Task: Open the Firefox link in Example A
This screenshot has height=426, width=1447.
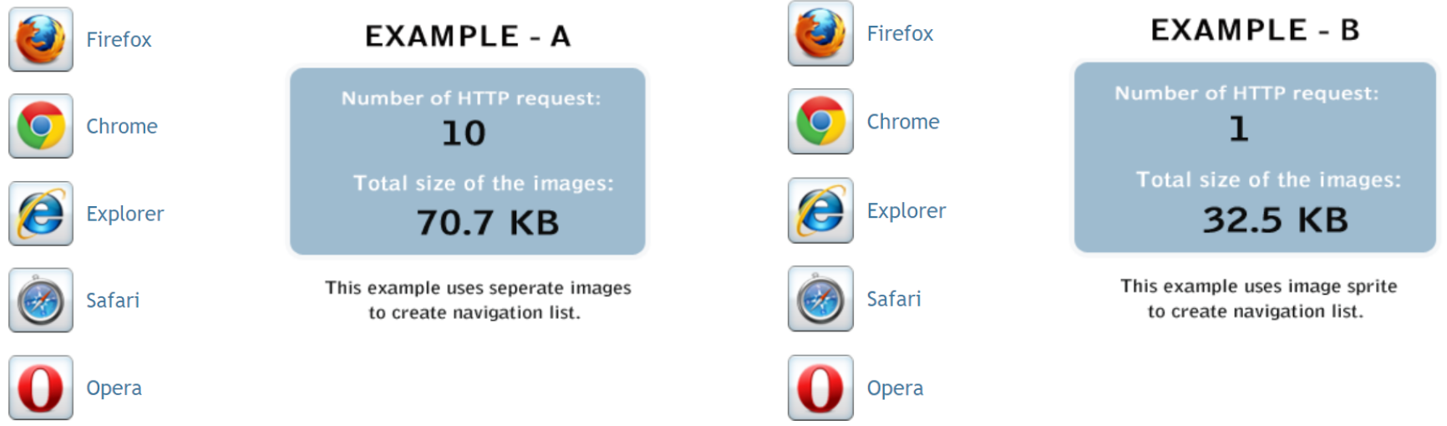Action: 119,40
